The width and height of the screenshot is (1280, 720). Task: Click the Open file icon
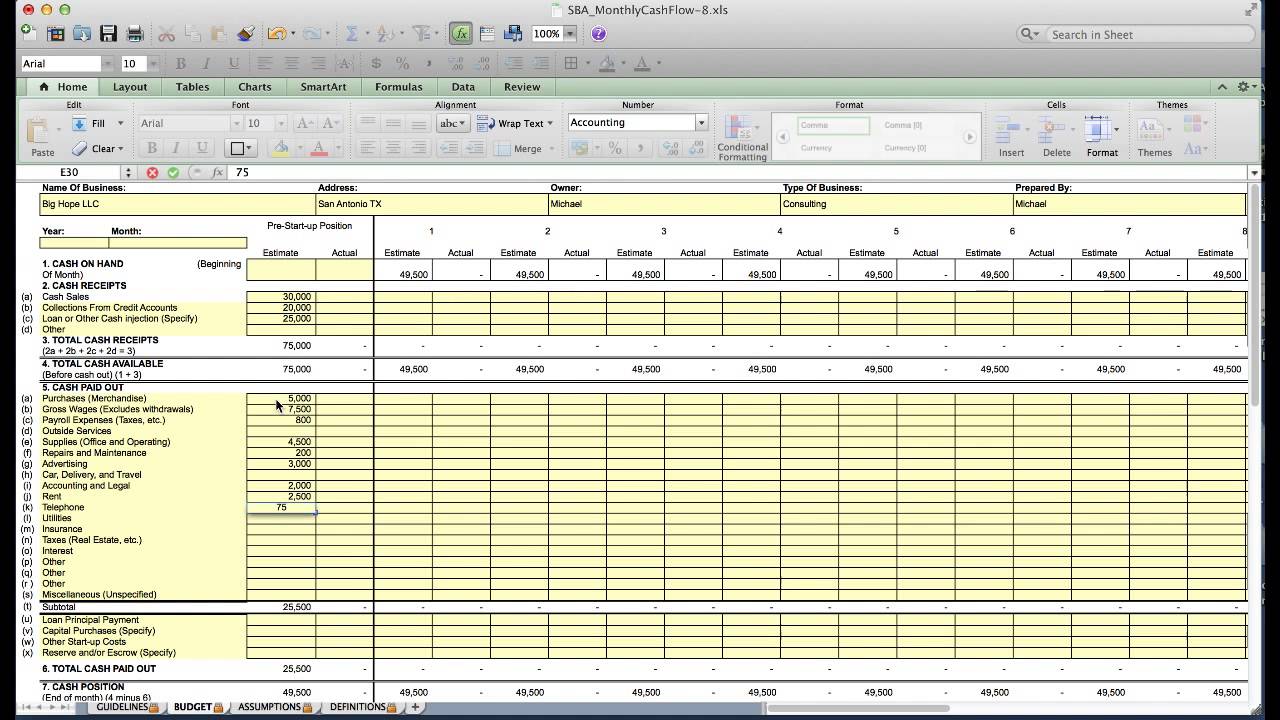82,33
